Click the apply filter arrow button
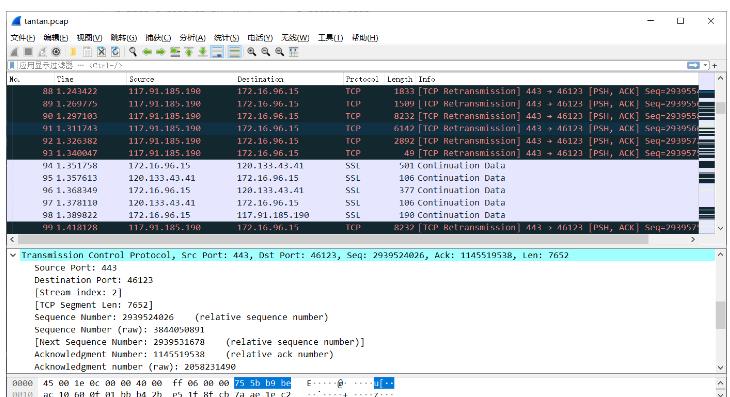The width and height of the screenshot is (730, 397). 693,66
